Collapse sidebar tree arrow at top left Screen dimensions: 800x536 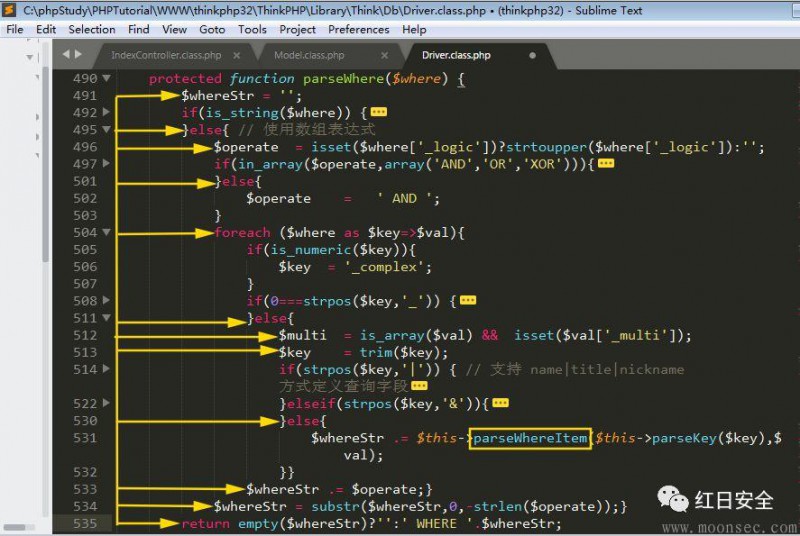pyautogui.click(x=30, y=57)
